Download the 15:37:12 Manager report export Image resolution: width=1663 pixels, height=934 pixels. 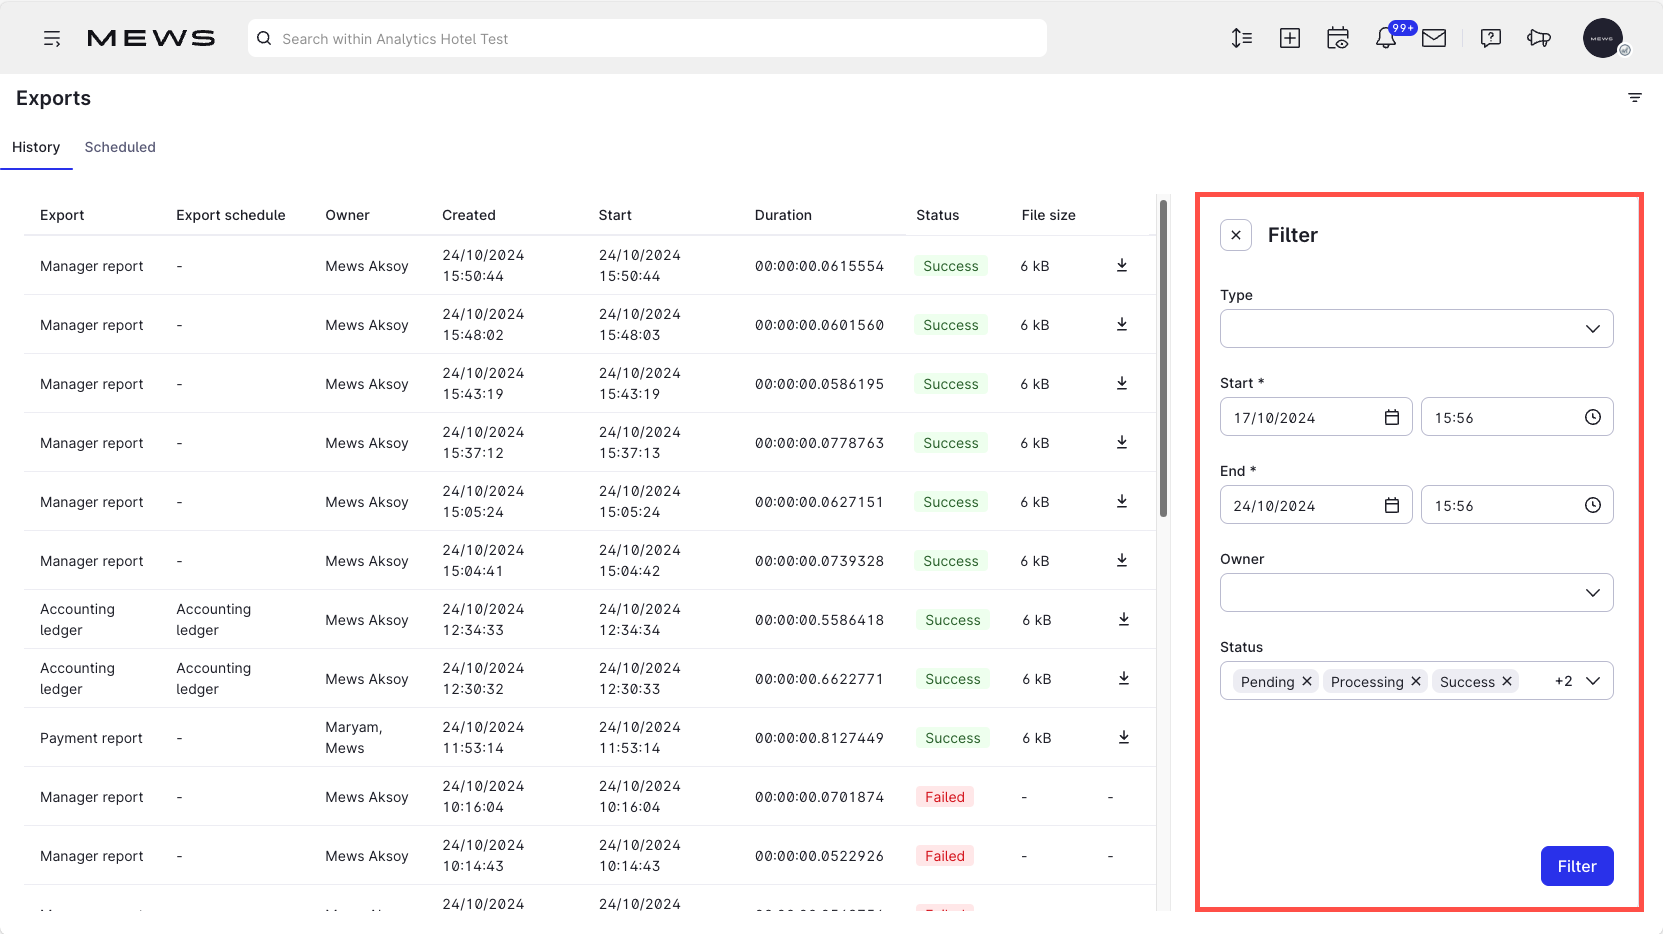pos(1122,442)
